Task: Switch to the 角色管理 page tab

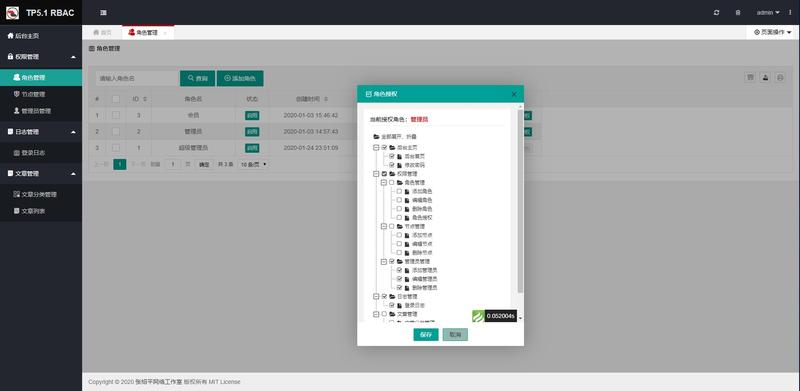Action: point(147,32)
